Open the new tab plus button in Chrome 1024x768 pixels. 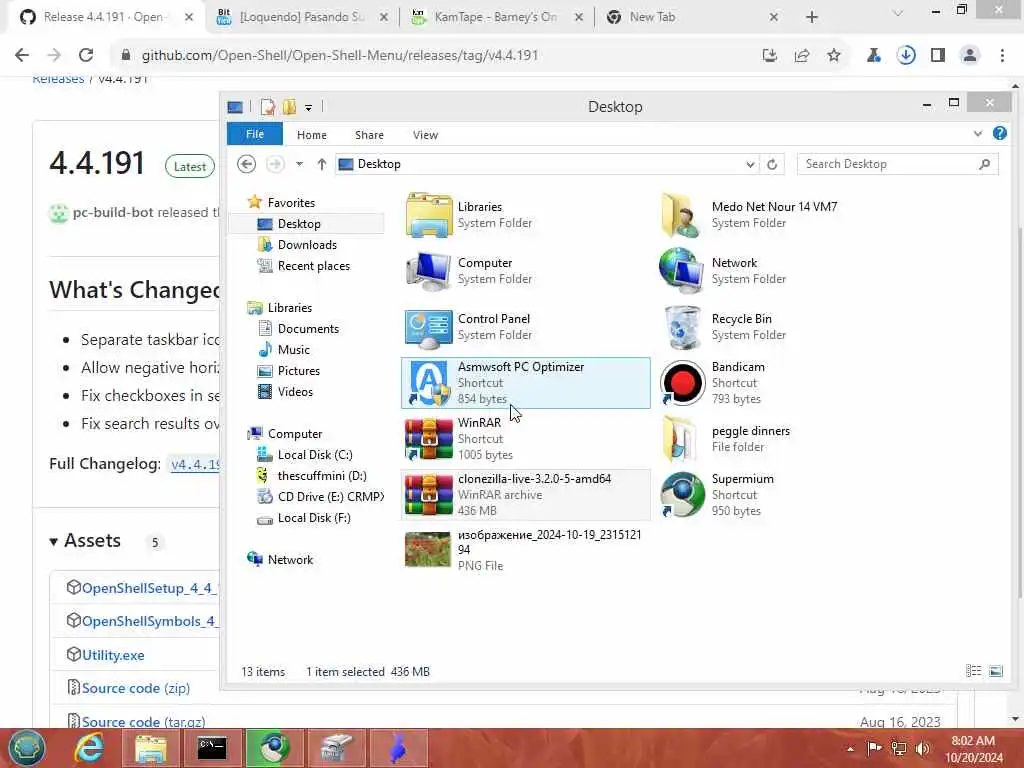pyautogui.click(x=811, y=18)
